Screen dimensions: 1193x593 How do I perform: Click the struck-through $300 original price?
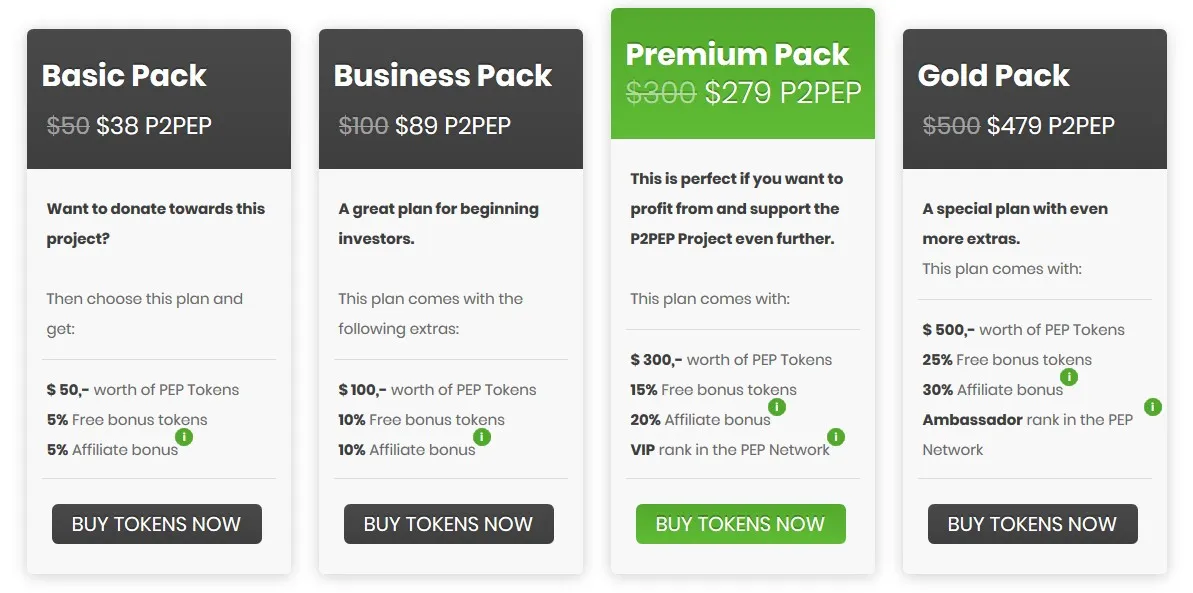pyautogui.click(x=660, y=93)
